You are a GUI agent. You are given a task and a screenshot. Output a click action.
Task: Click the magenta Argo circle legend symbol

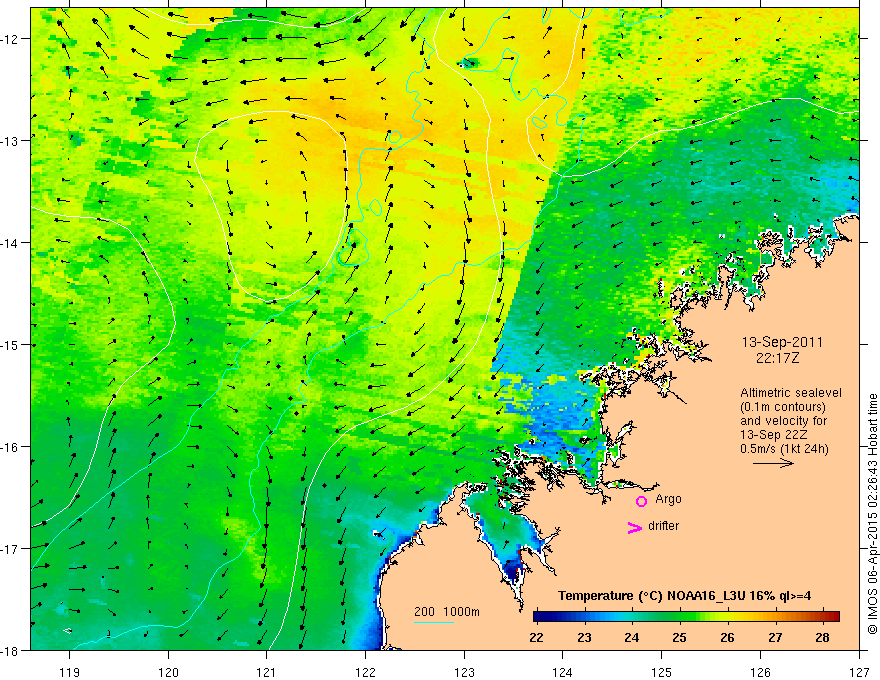coord(641,501)
